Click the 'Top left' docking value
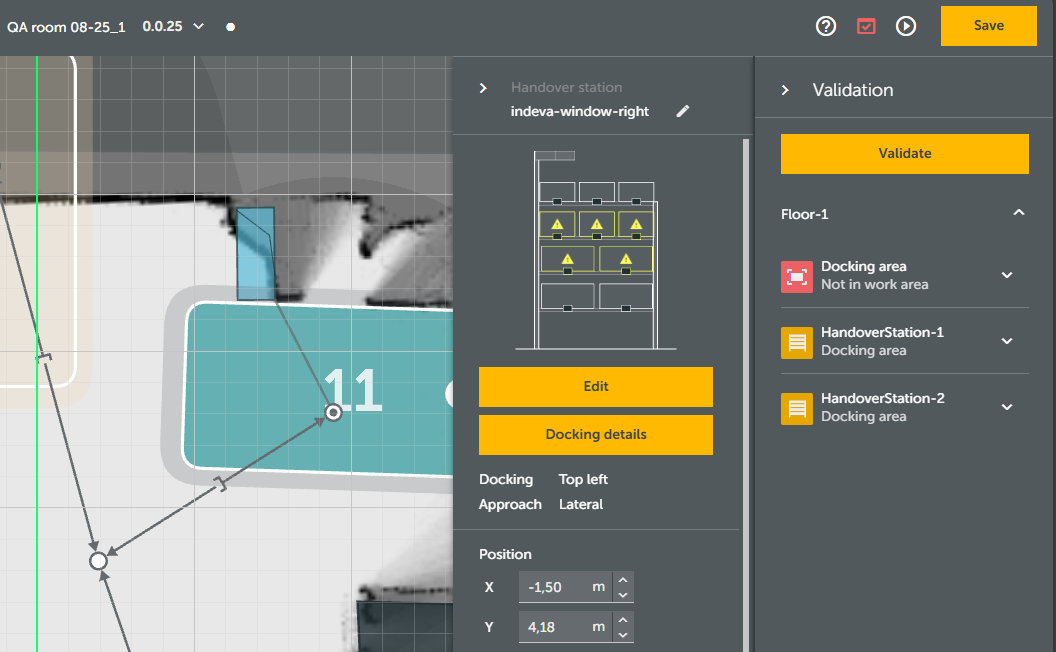 583,479
